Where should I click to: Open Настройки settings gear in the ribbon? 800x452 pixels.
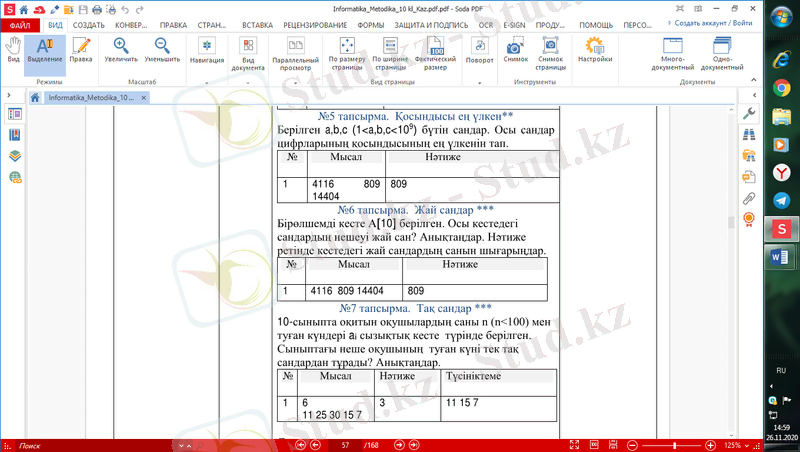pyautogui.click(x=594, y=51)
